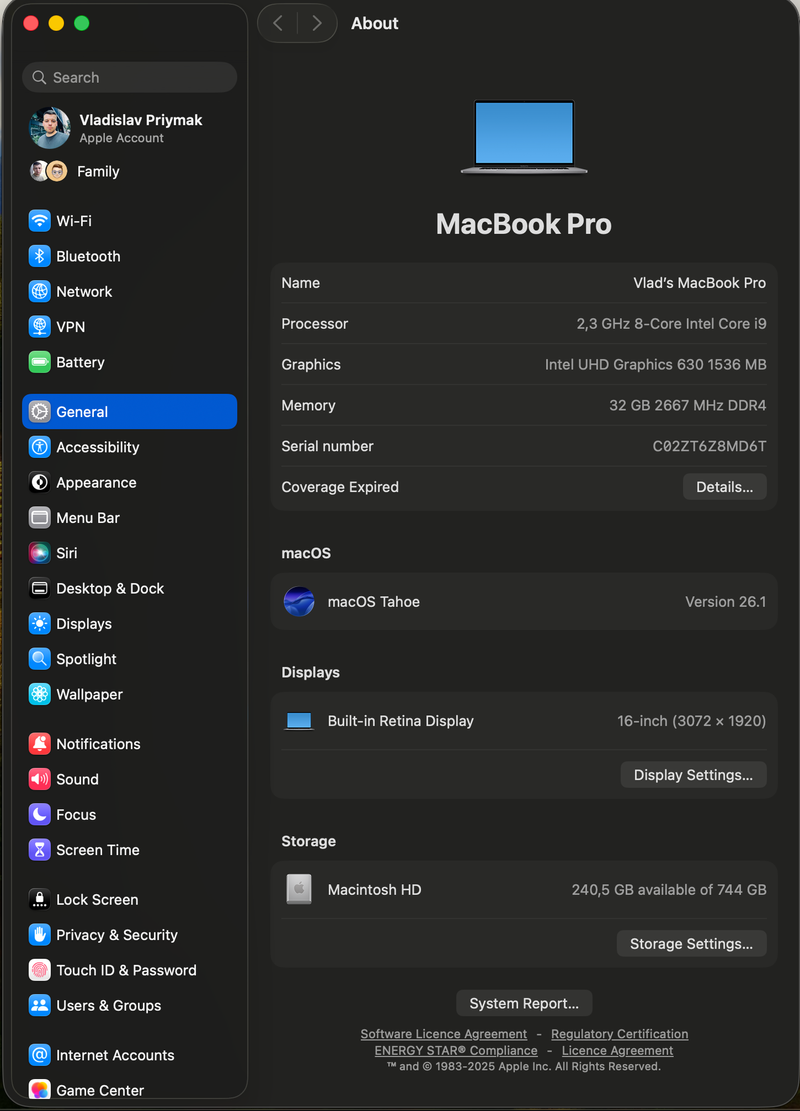Open the Family sidebar item

point(130,171)
